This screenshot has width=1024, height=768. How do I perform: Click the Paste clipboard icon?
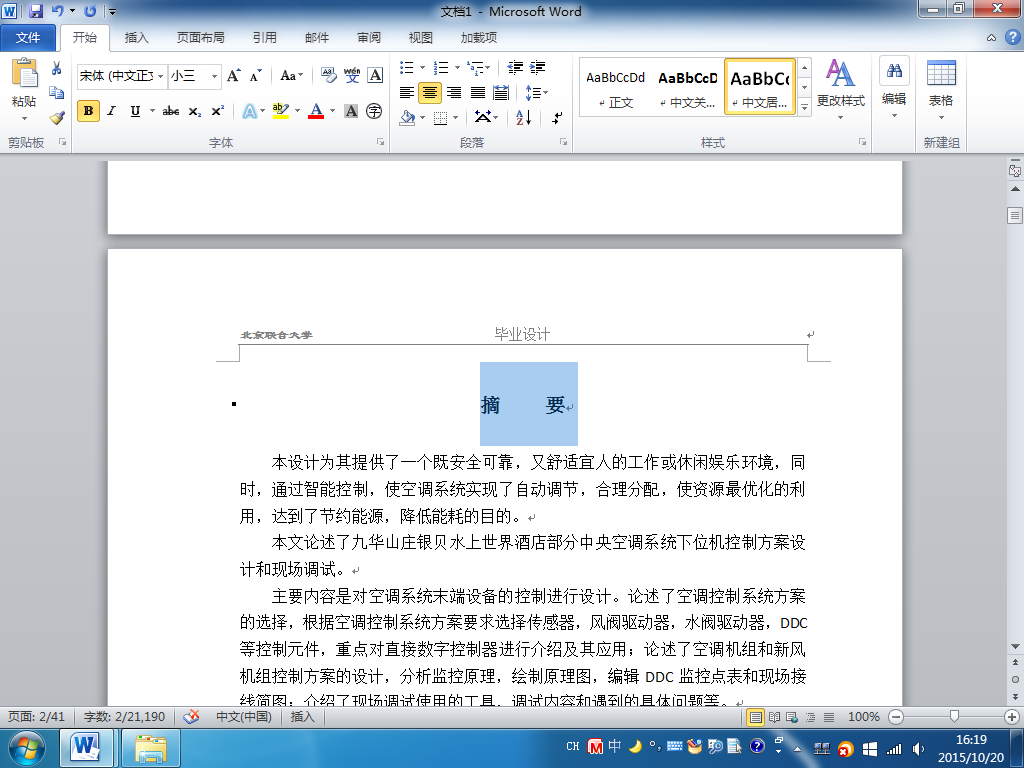(24, 73)
